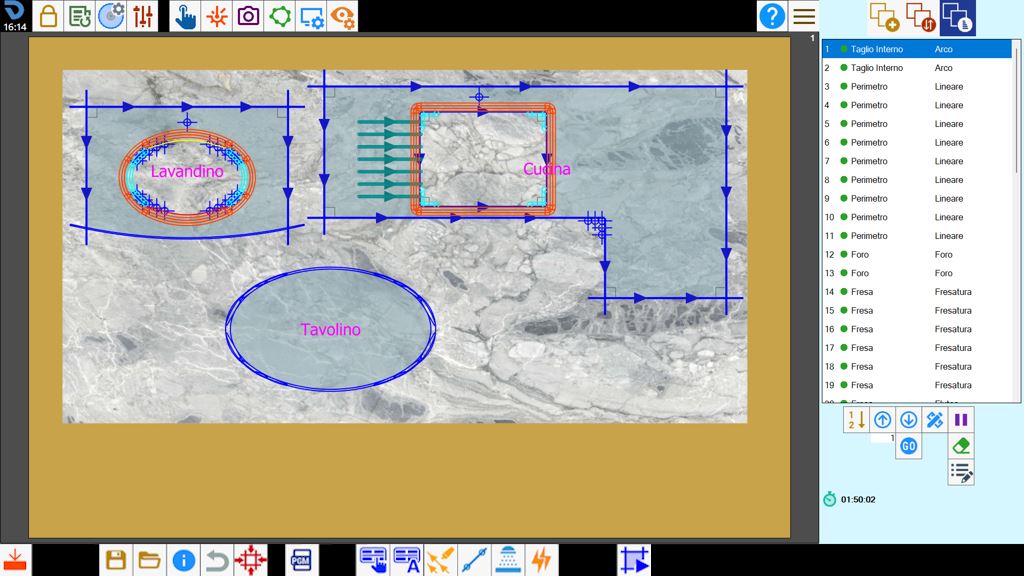Open the slider adjustments icon

(142, 16)
